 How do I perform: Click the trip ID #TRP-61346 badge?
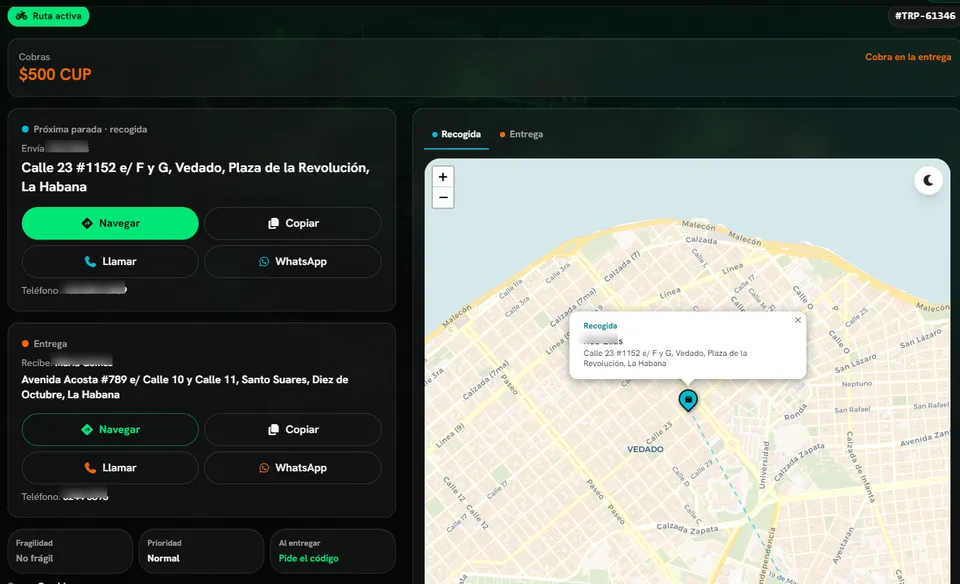pos(924,16)
